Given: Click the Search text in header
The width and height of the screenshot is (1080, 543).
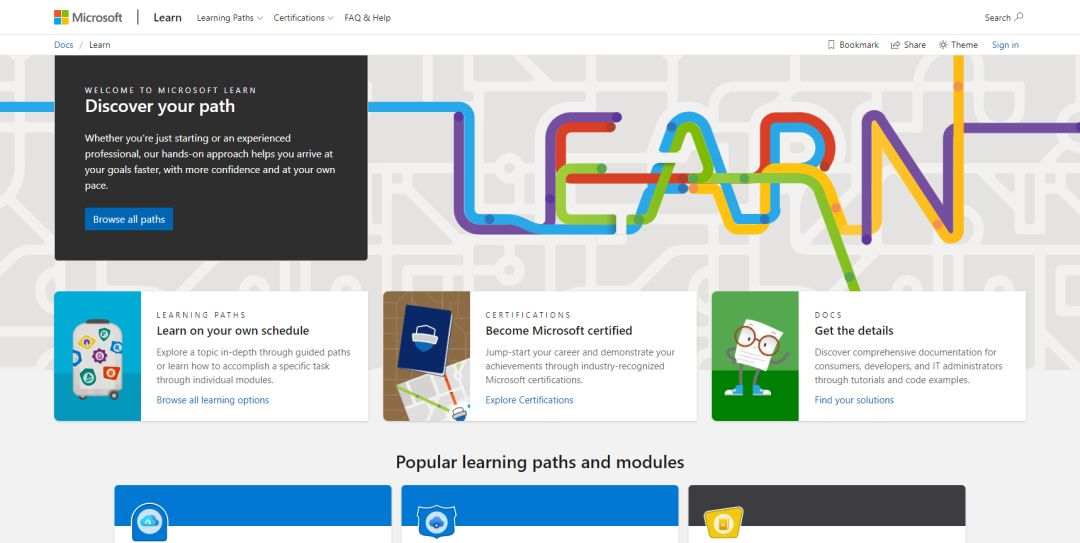Looking at the screenshot, I should 997,18.
